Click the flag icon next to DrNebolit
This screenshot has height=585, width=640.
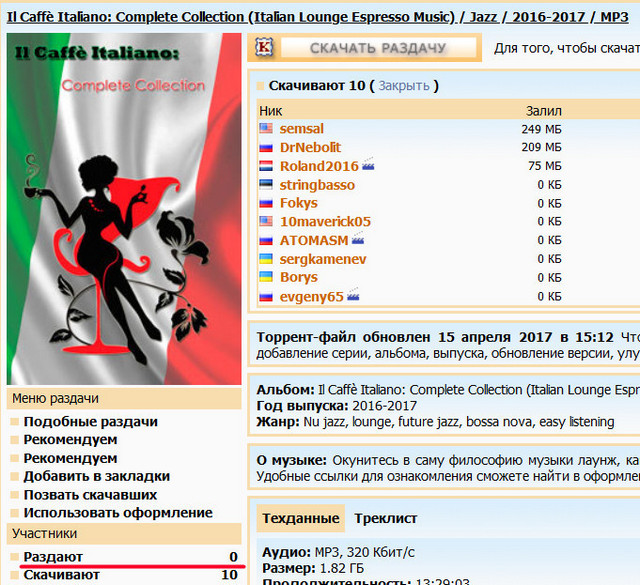click(266, 147)
